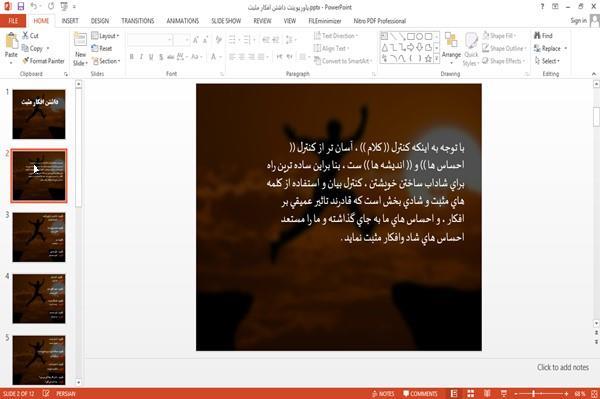This screenshot has height=399, width=600.
Task: Open the Section dropdown
Action: point(106,61)
